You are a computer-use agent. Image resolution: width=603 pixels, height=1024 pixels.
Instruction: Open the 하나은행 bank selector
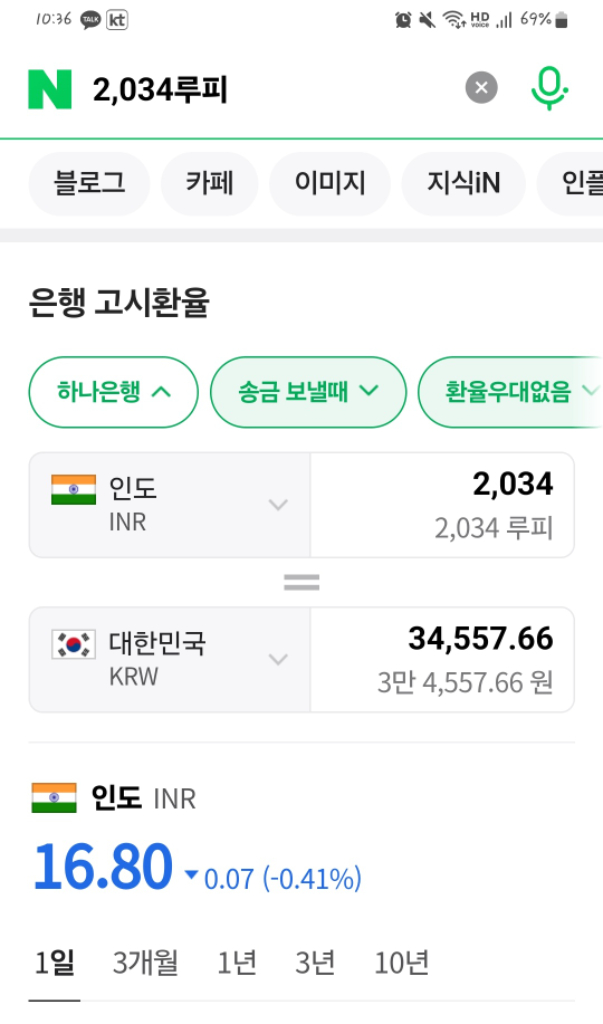point(114,391)
